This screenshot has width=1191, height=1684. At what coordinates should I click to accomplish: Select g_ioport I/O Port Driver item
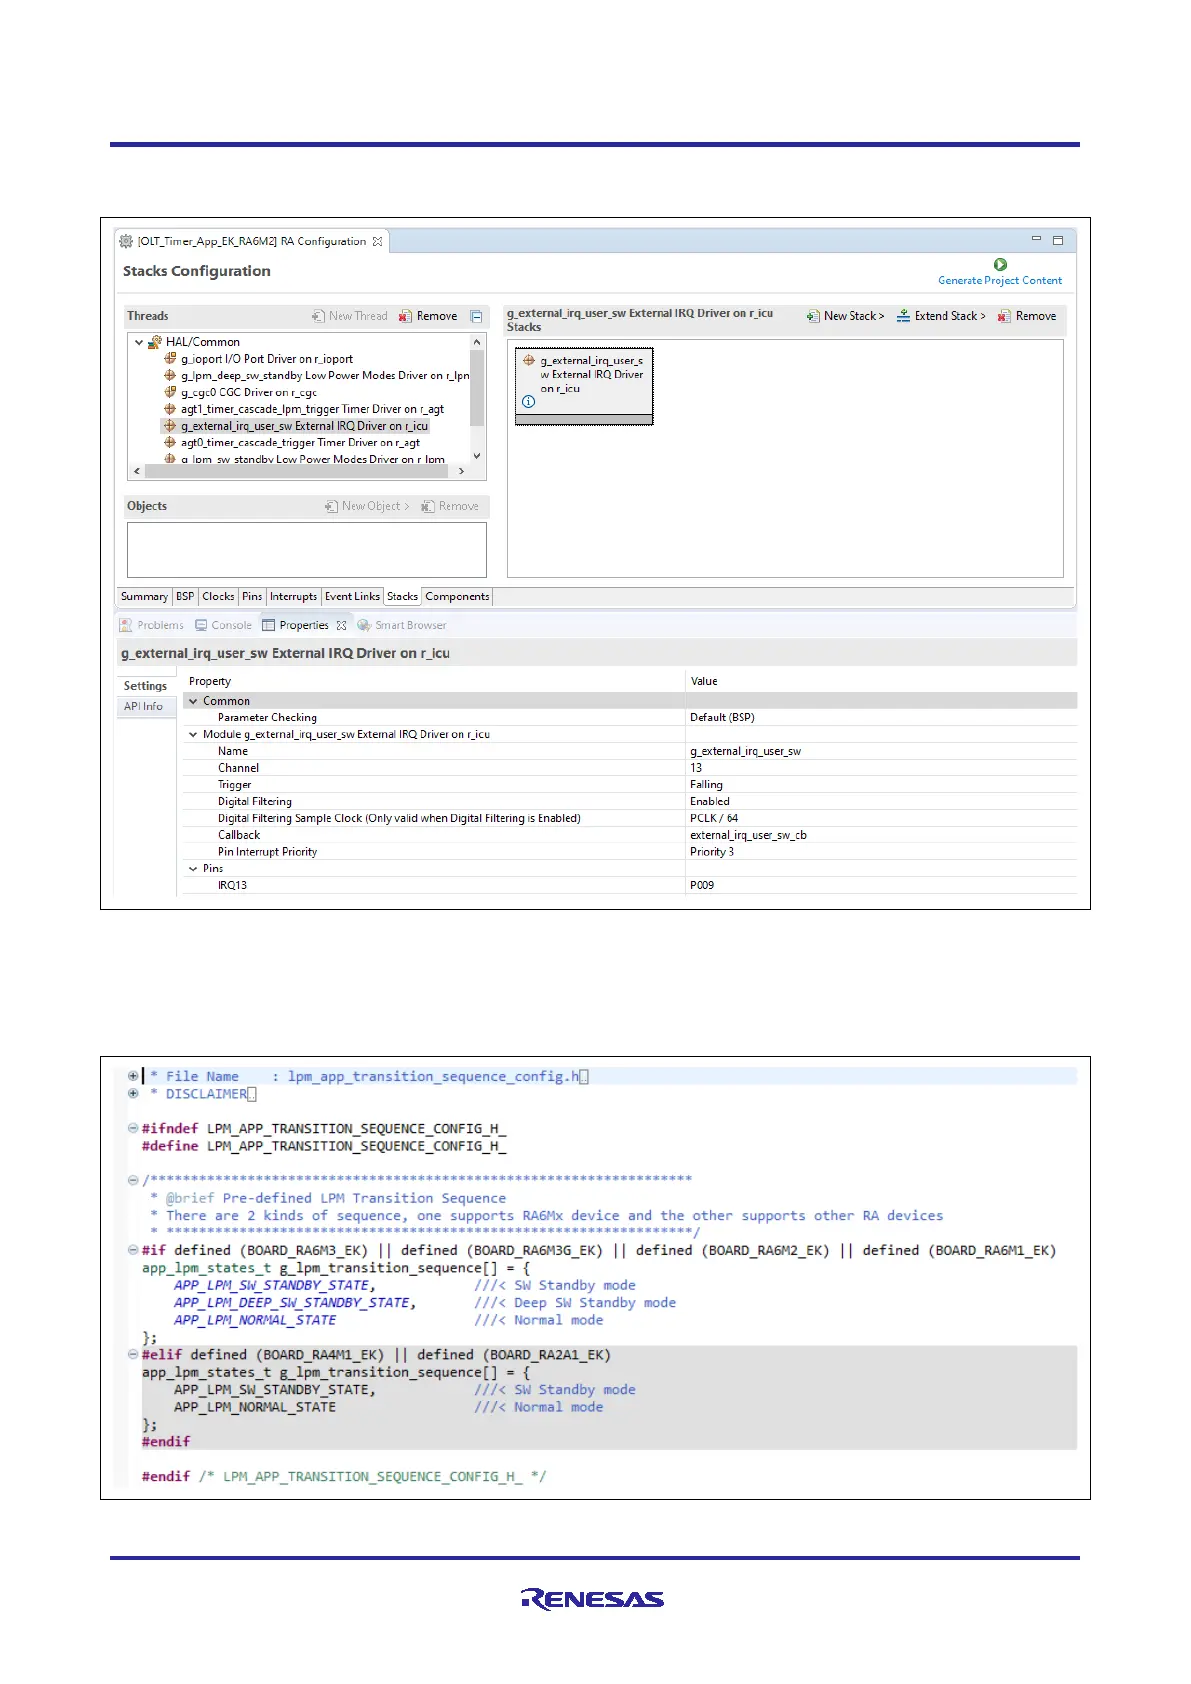266,359
